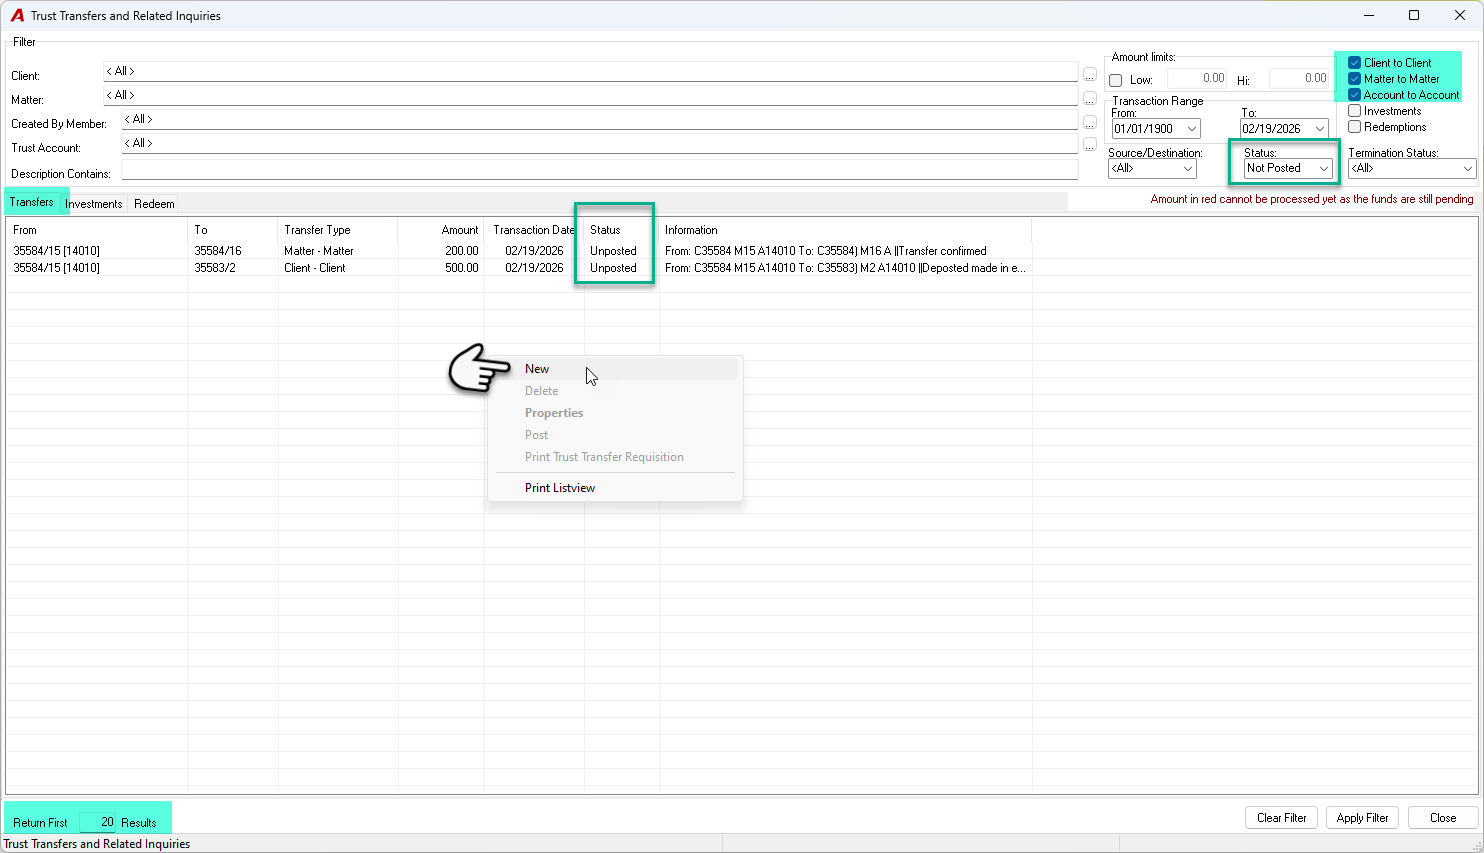Click the Return First results count field
Image resolution: width=1484 pixels, height=853 pixels.
(x=98, y=822)
